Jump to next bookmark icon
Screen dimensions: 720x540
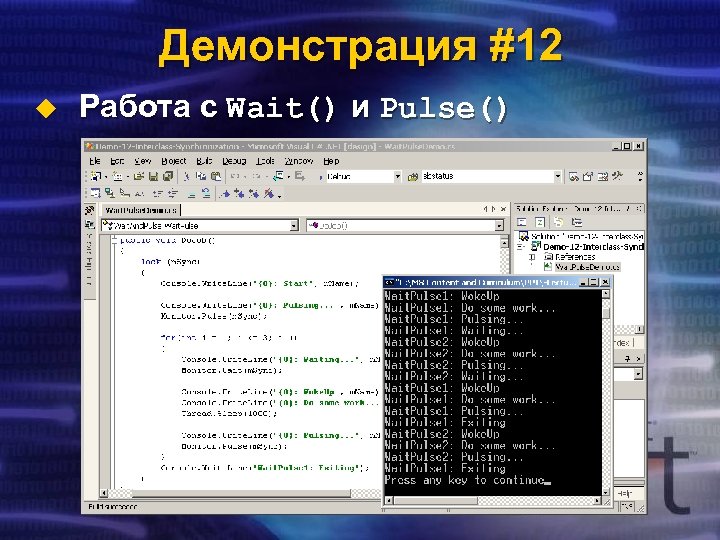(239, 194)
